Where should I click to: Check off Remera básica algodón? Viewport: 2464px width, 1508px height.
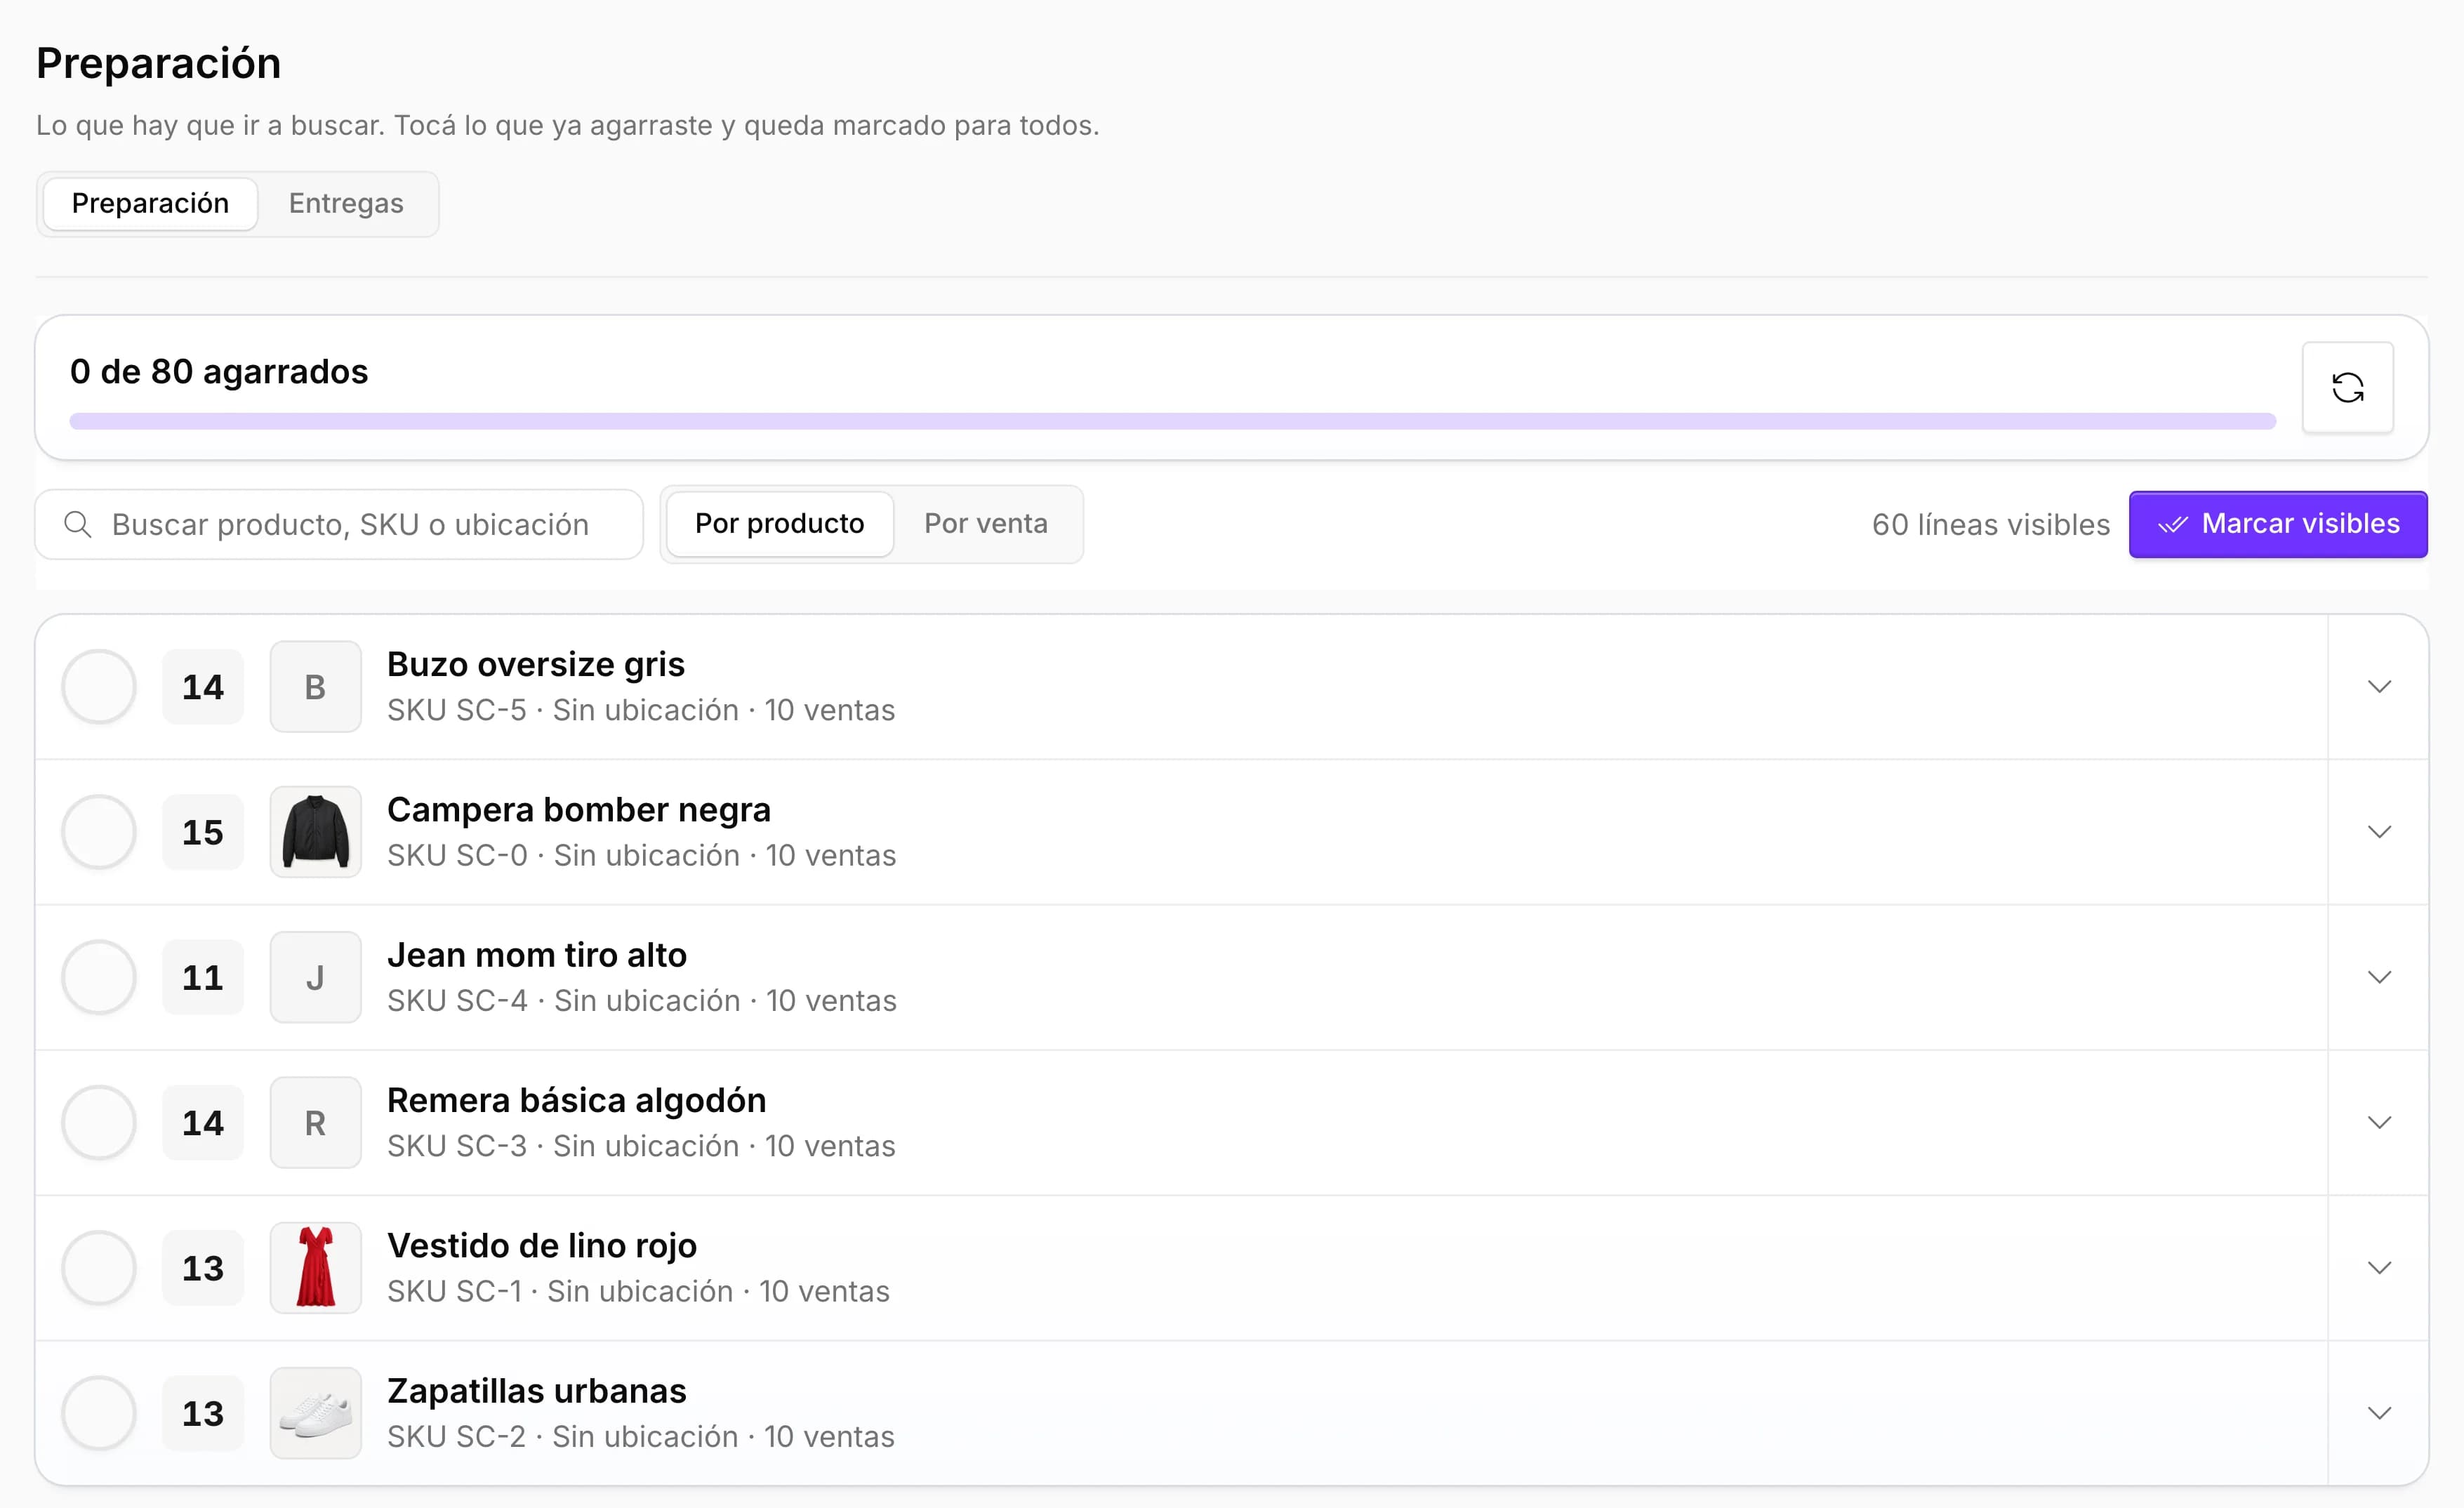[x=99, y=1122]
